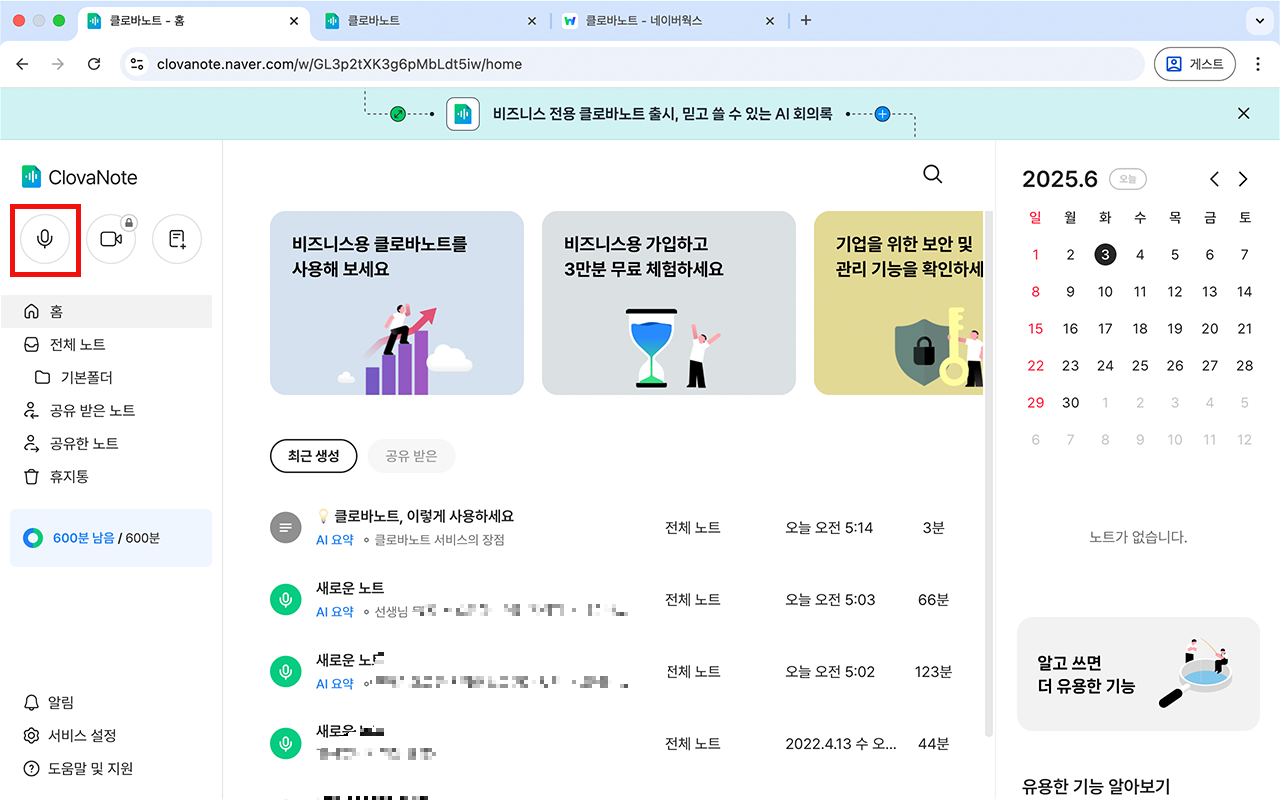
Task: Select June 3 in the calendar
Action: [1105, 255]
